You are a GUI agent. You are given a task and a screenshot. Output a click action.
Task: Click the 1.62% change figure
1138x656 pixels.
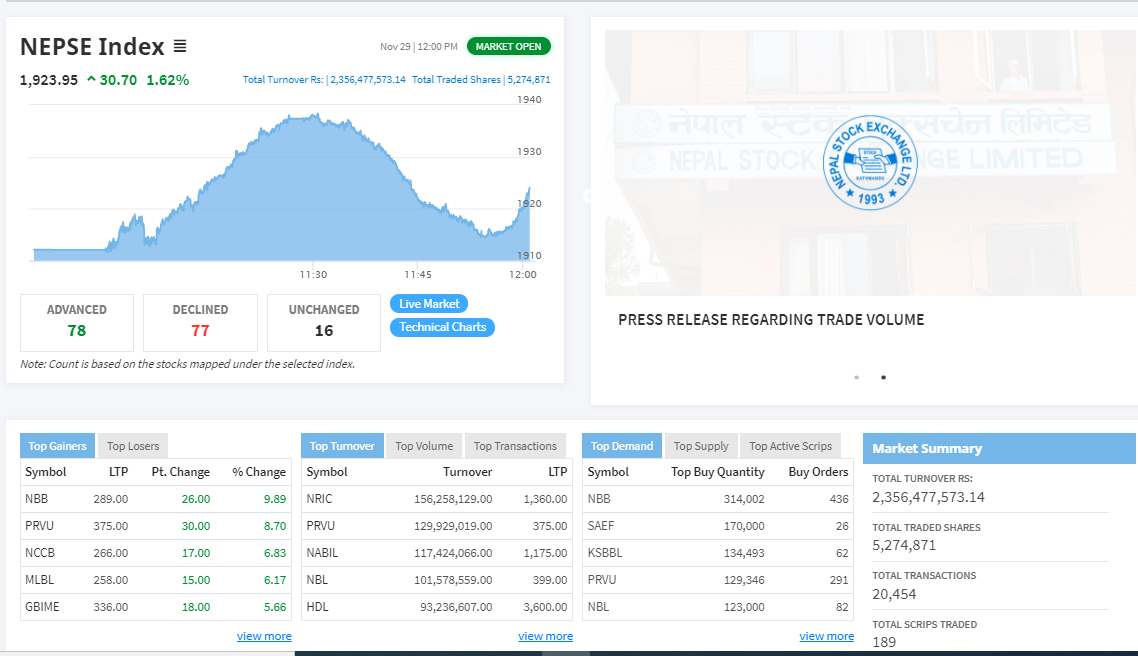[x=168, y=80]
